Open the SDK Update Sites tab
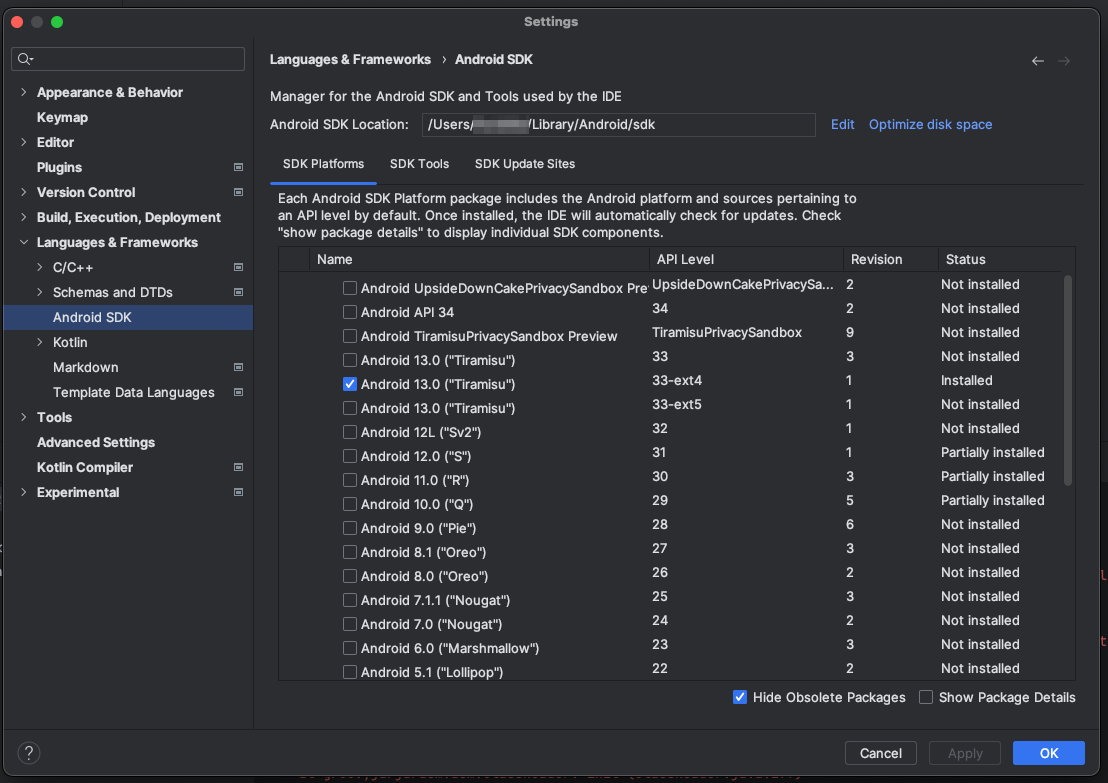 click(524, 164)
